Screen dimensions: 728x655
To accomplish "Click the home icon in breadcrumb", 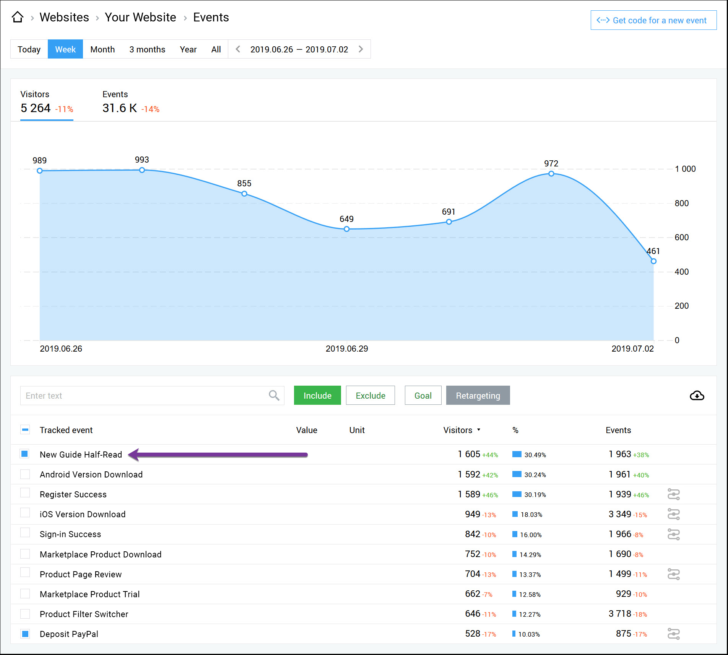I will click(17, 17).
